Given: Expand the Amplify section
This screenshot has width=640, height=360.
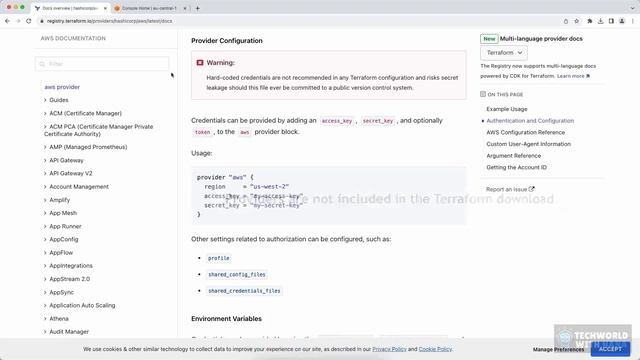Looking at the screenshot, I should [x=57, y=200].
